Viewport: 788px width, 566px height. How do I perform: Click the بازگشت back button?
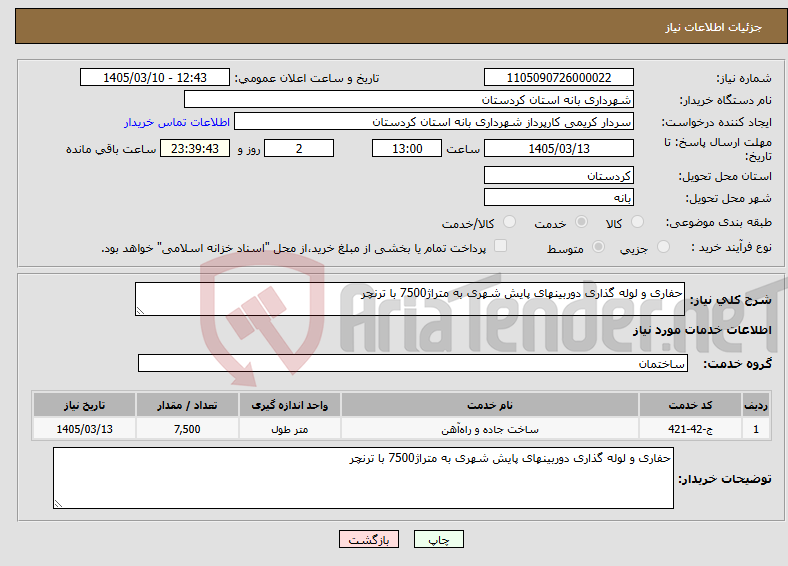click(x=369, y=539)
